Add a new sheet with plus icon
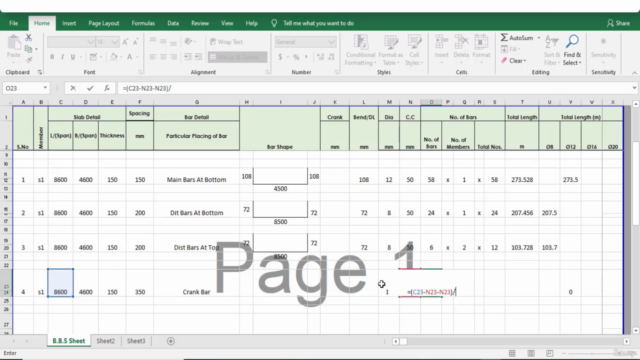This screenshot has width=640, height=360. pyautogui.click(x=171, y=341)
